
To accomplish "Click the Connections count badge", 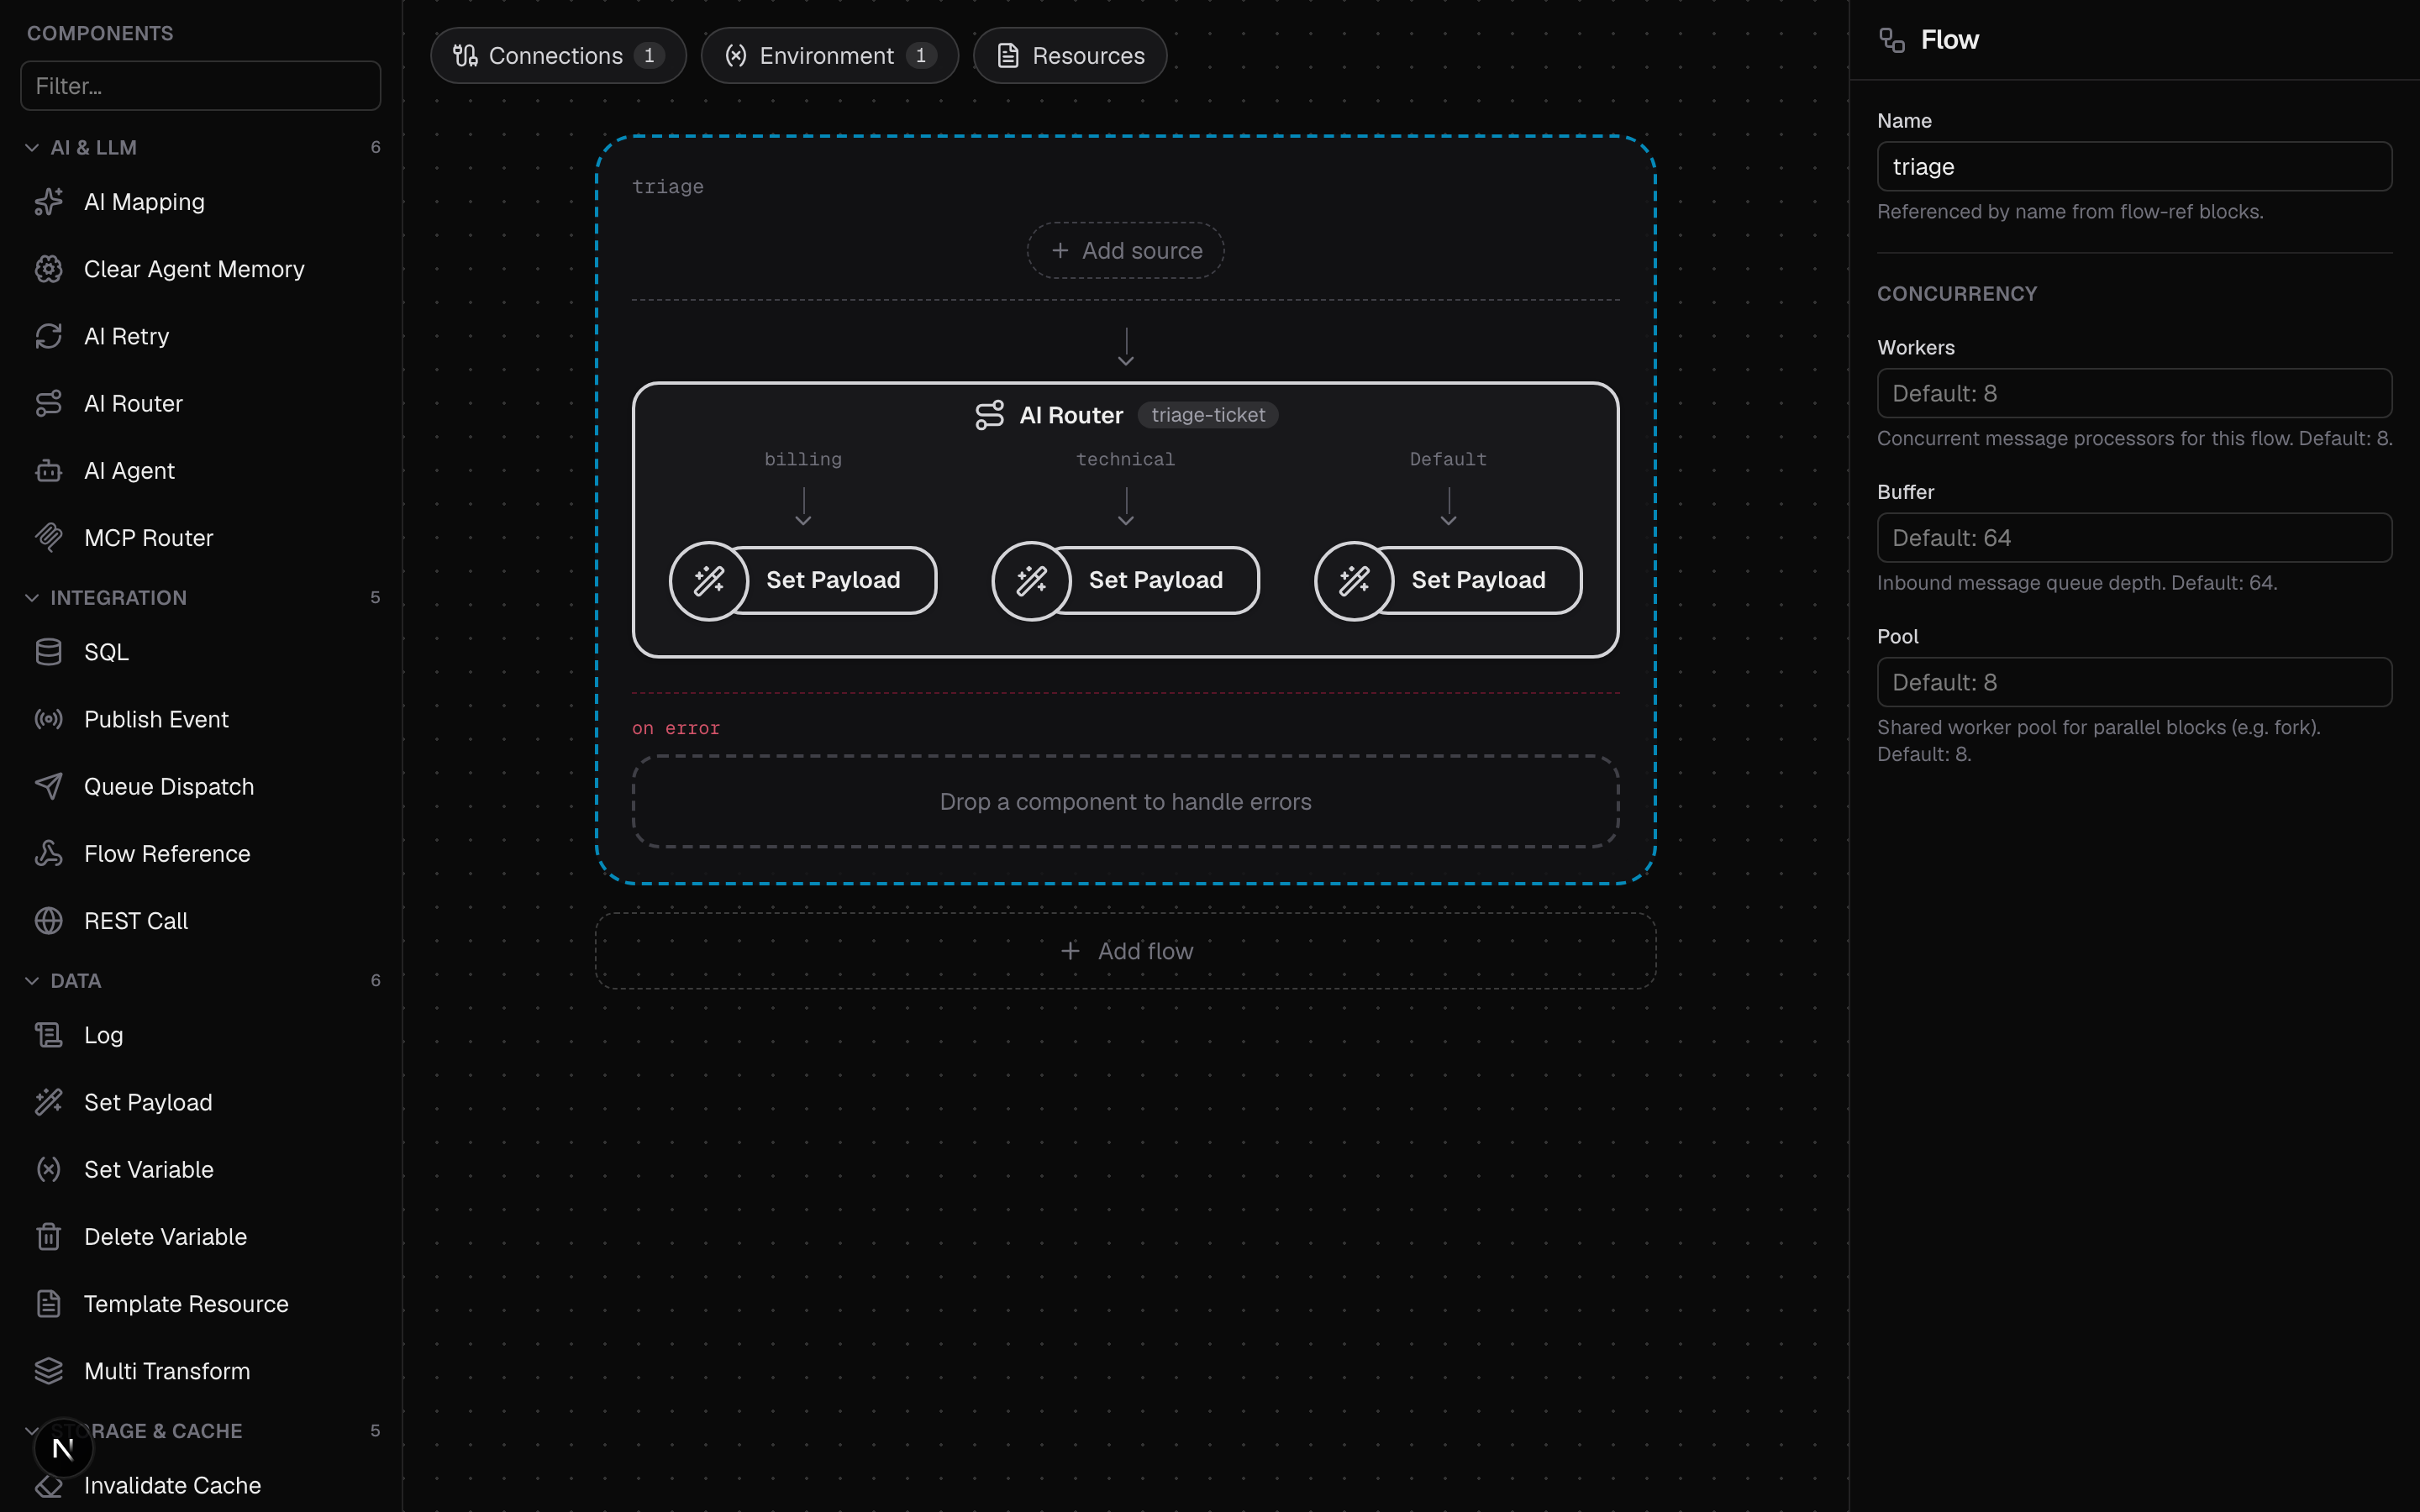I will click(649, 55).
